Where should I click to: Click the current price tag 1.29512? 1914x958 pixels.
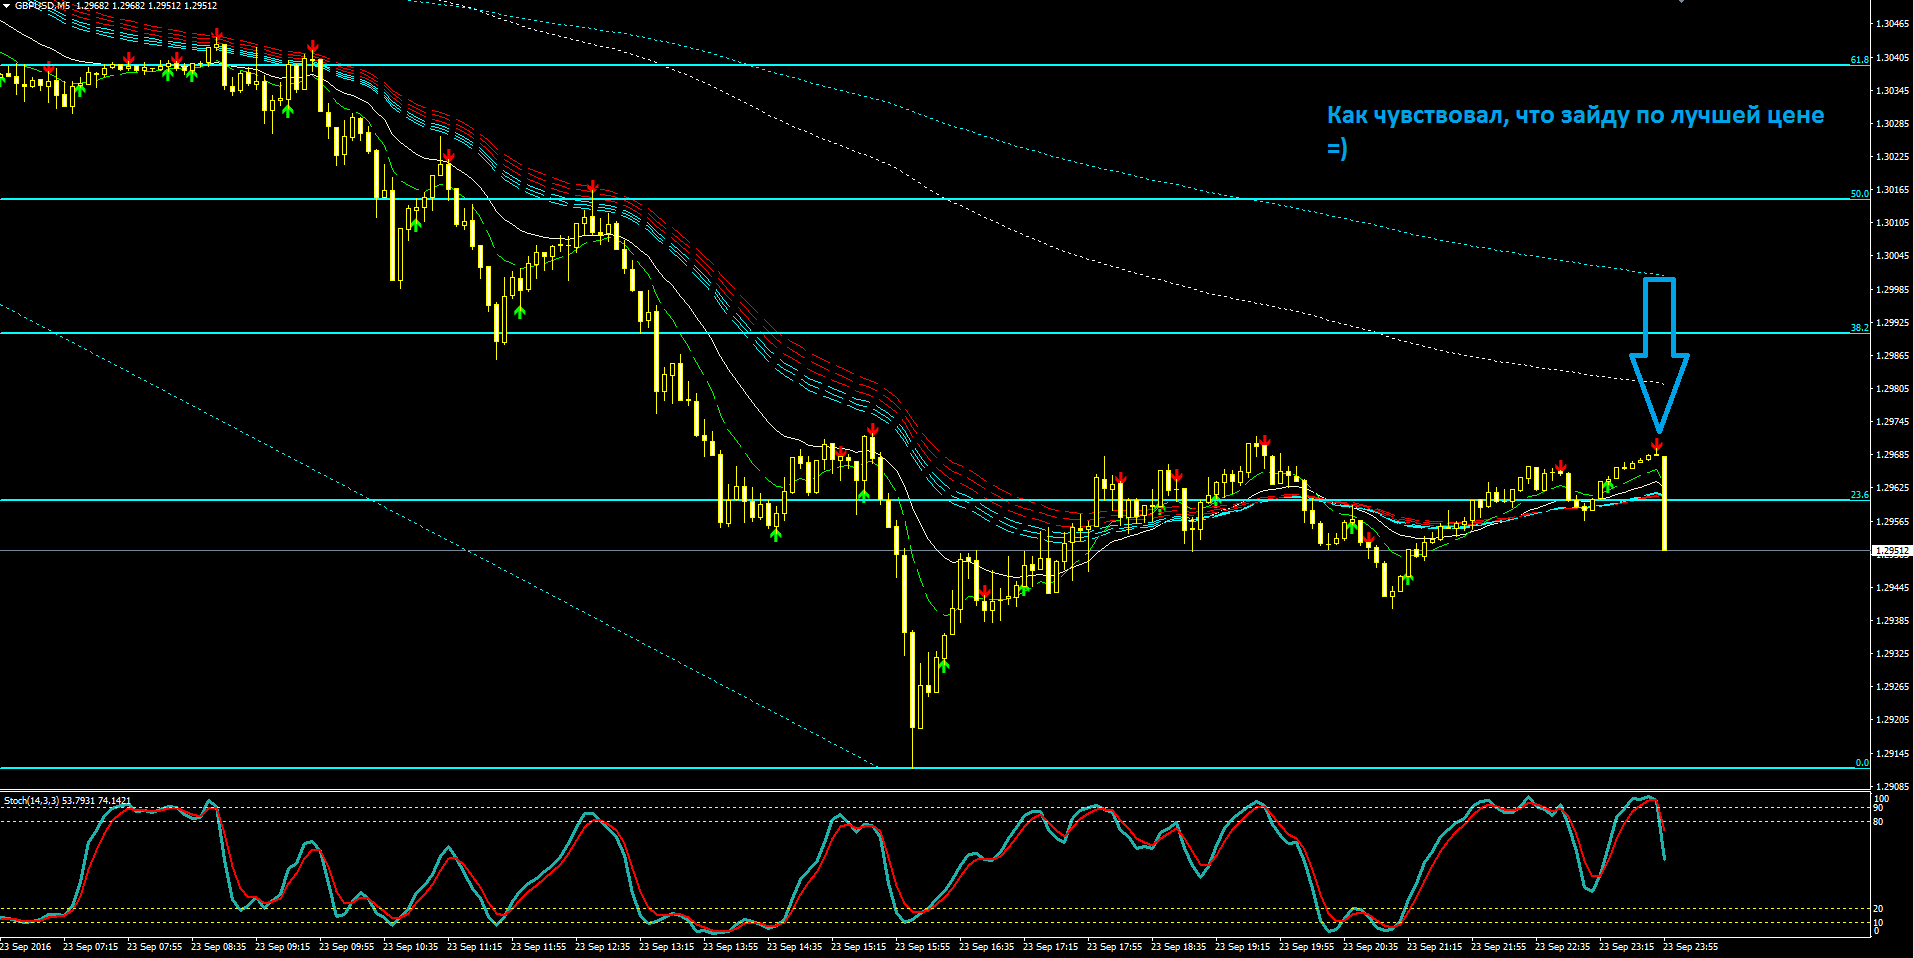click(1892, 551)
